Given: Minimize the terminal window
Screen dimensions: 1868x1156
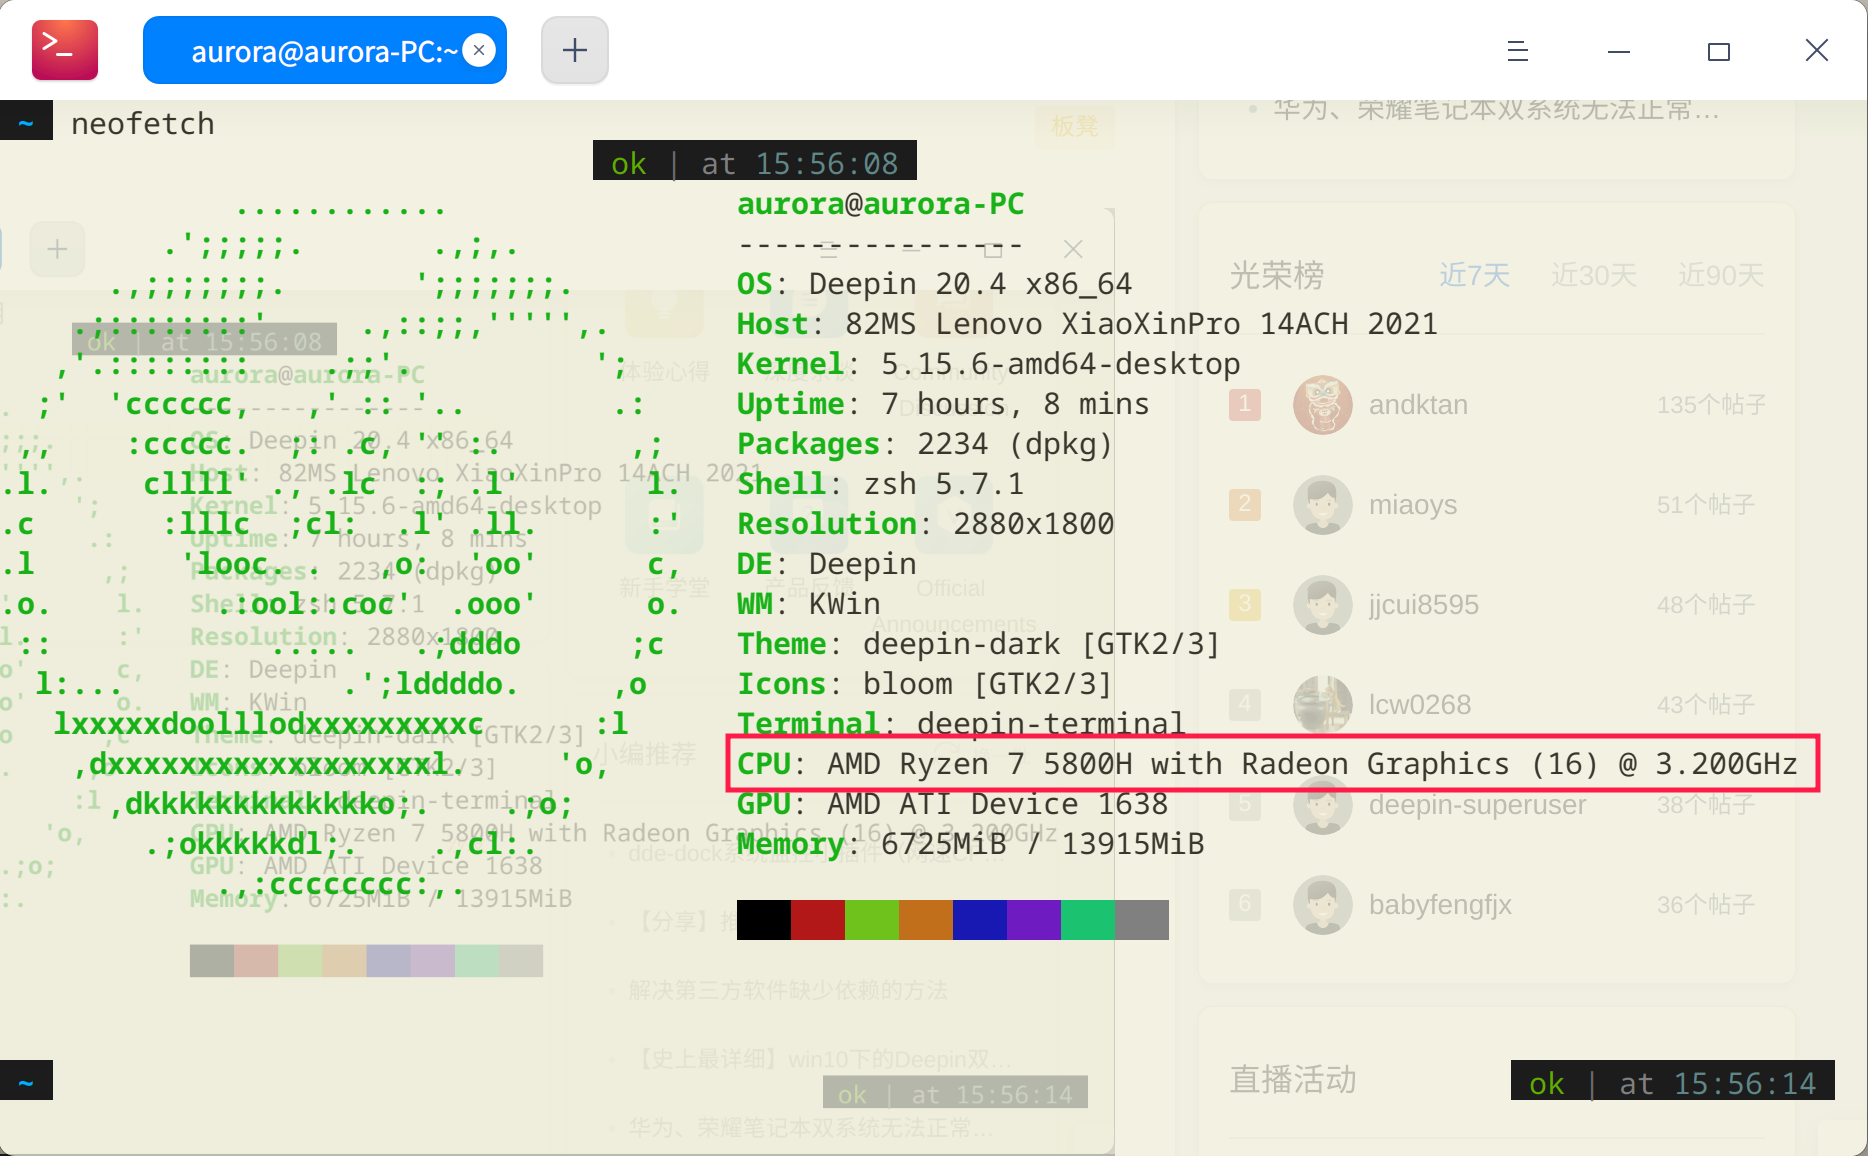Looking at the screenshot, I should point(1619,51).
